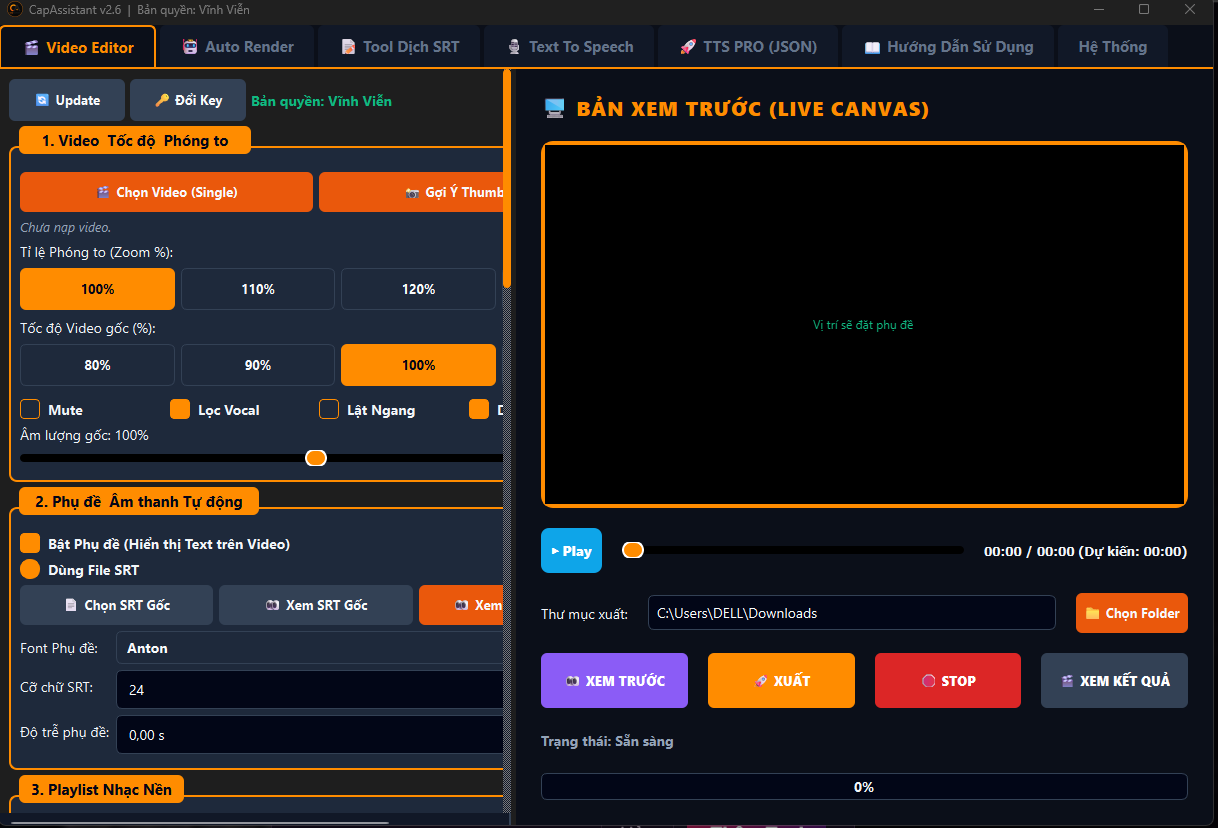Click the Cỡ chữ SRT field
Screen dimensions: 1218x828
point(310,690)
